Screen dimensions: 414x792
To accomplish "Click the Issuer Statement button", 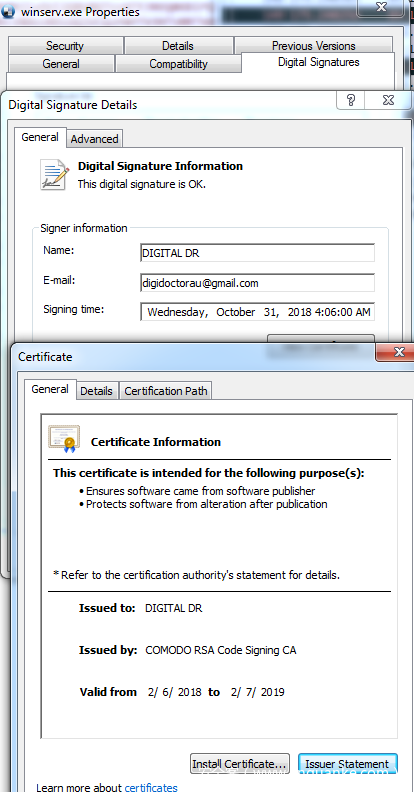I will tap(347, 764).
